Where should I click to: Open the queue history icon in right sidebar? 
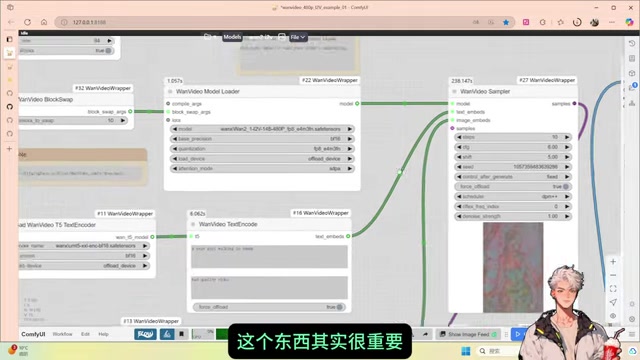(632, 43)
